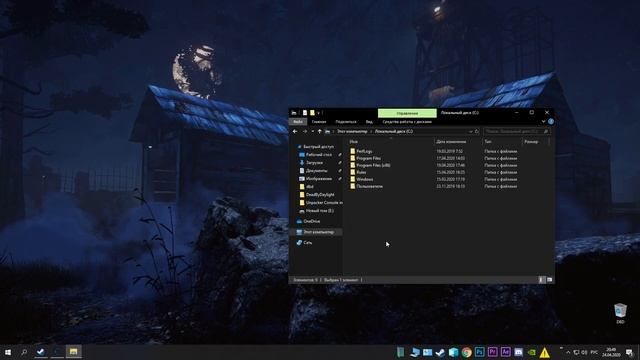The image size is (640, 360).
Task: Open Steam pinned beside the taskbar search
Action: [40, 352]
